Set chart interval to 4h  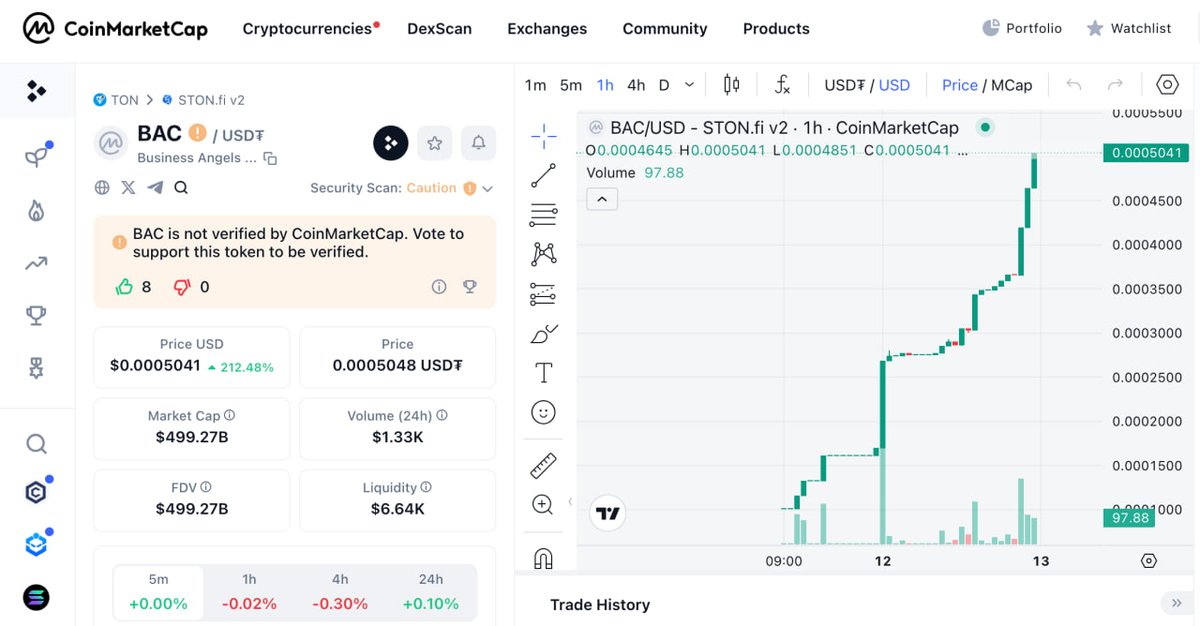[636, 85]
